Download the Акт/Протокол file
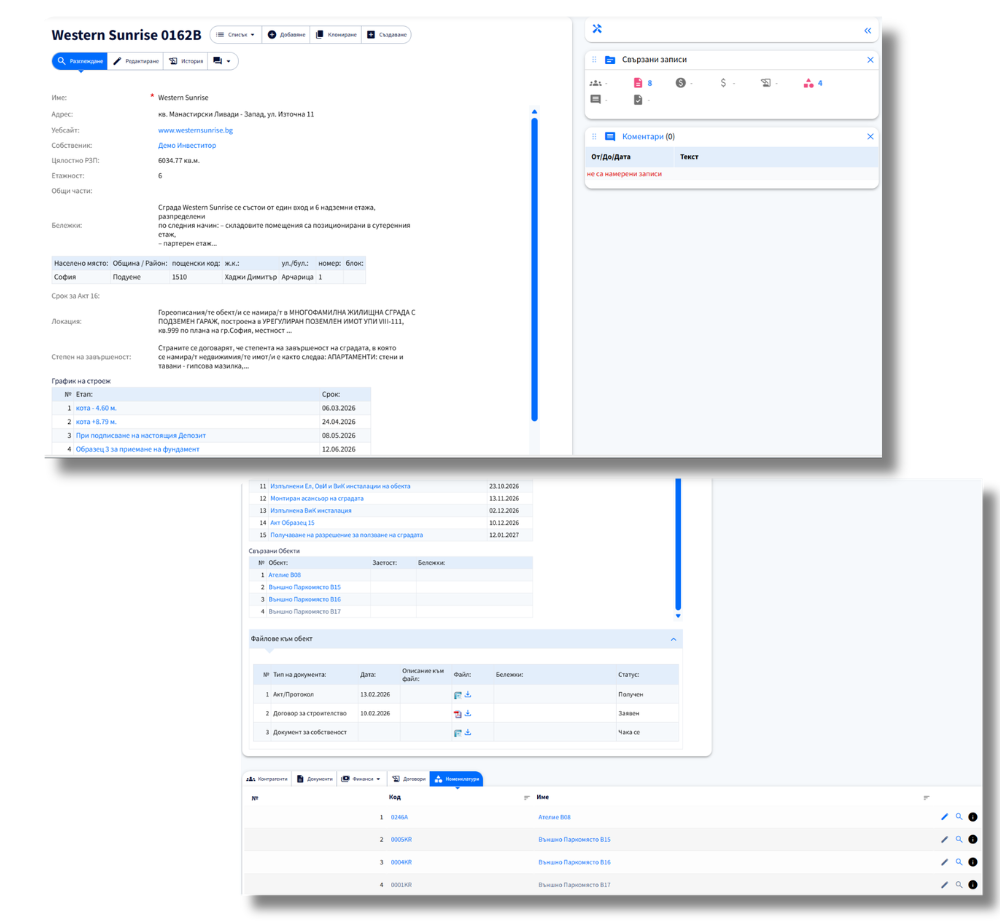Image resolution: width=1000 pixels, height=924 pixels. (x=468, y=694)
